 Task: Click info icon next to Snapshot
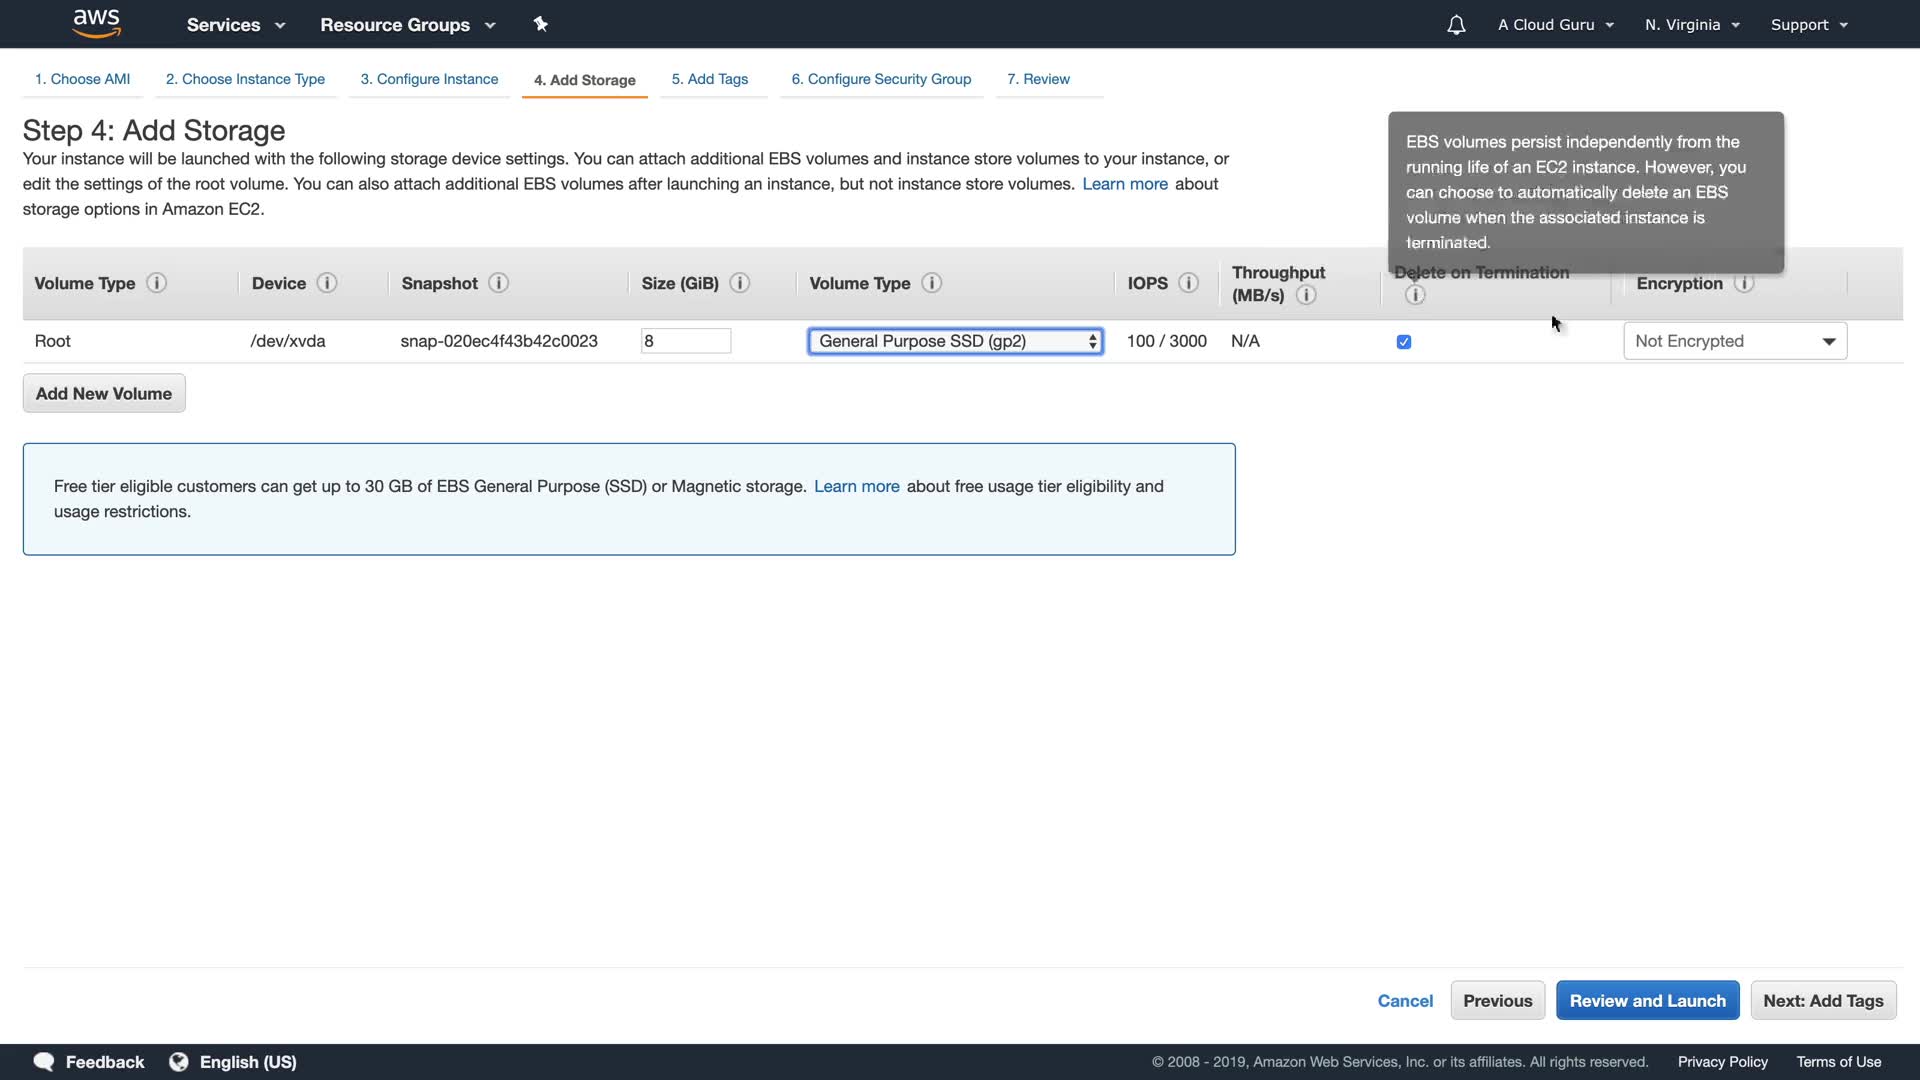point(499,283)
